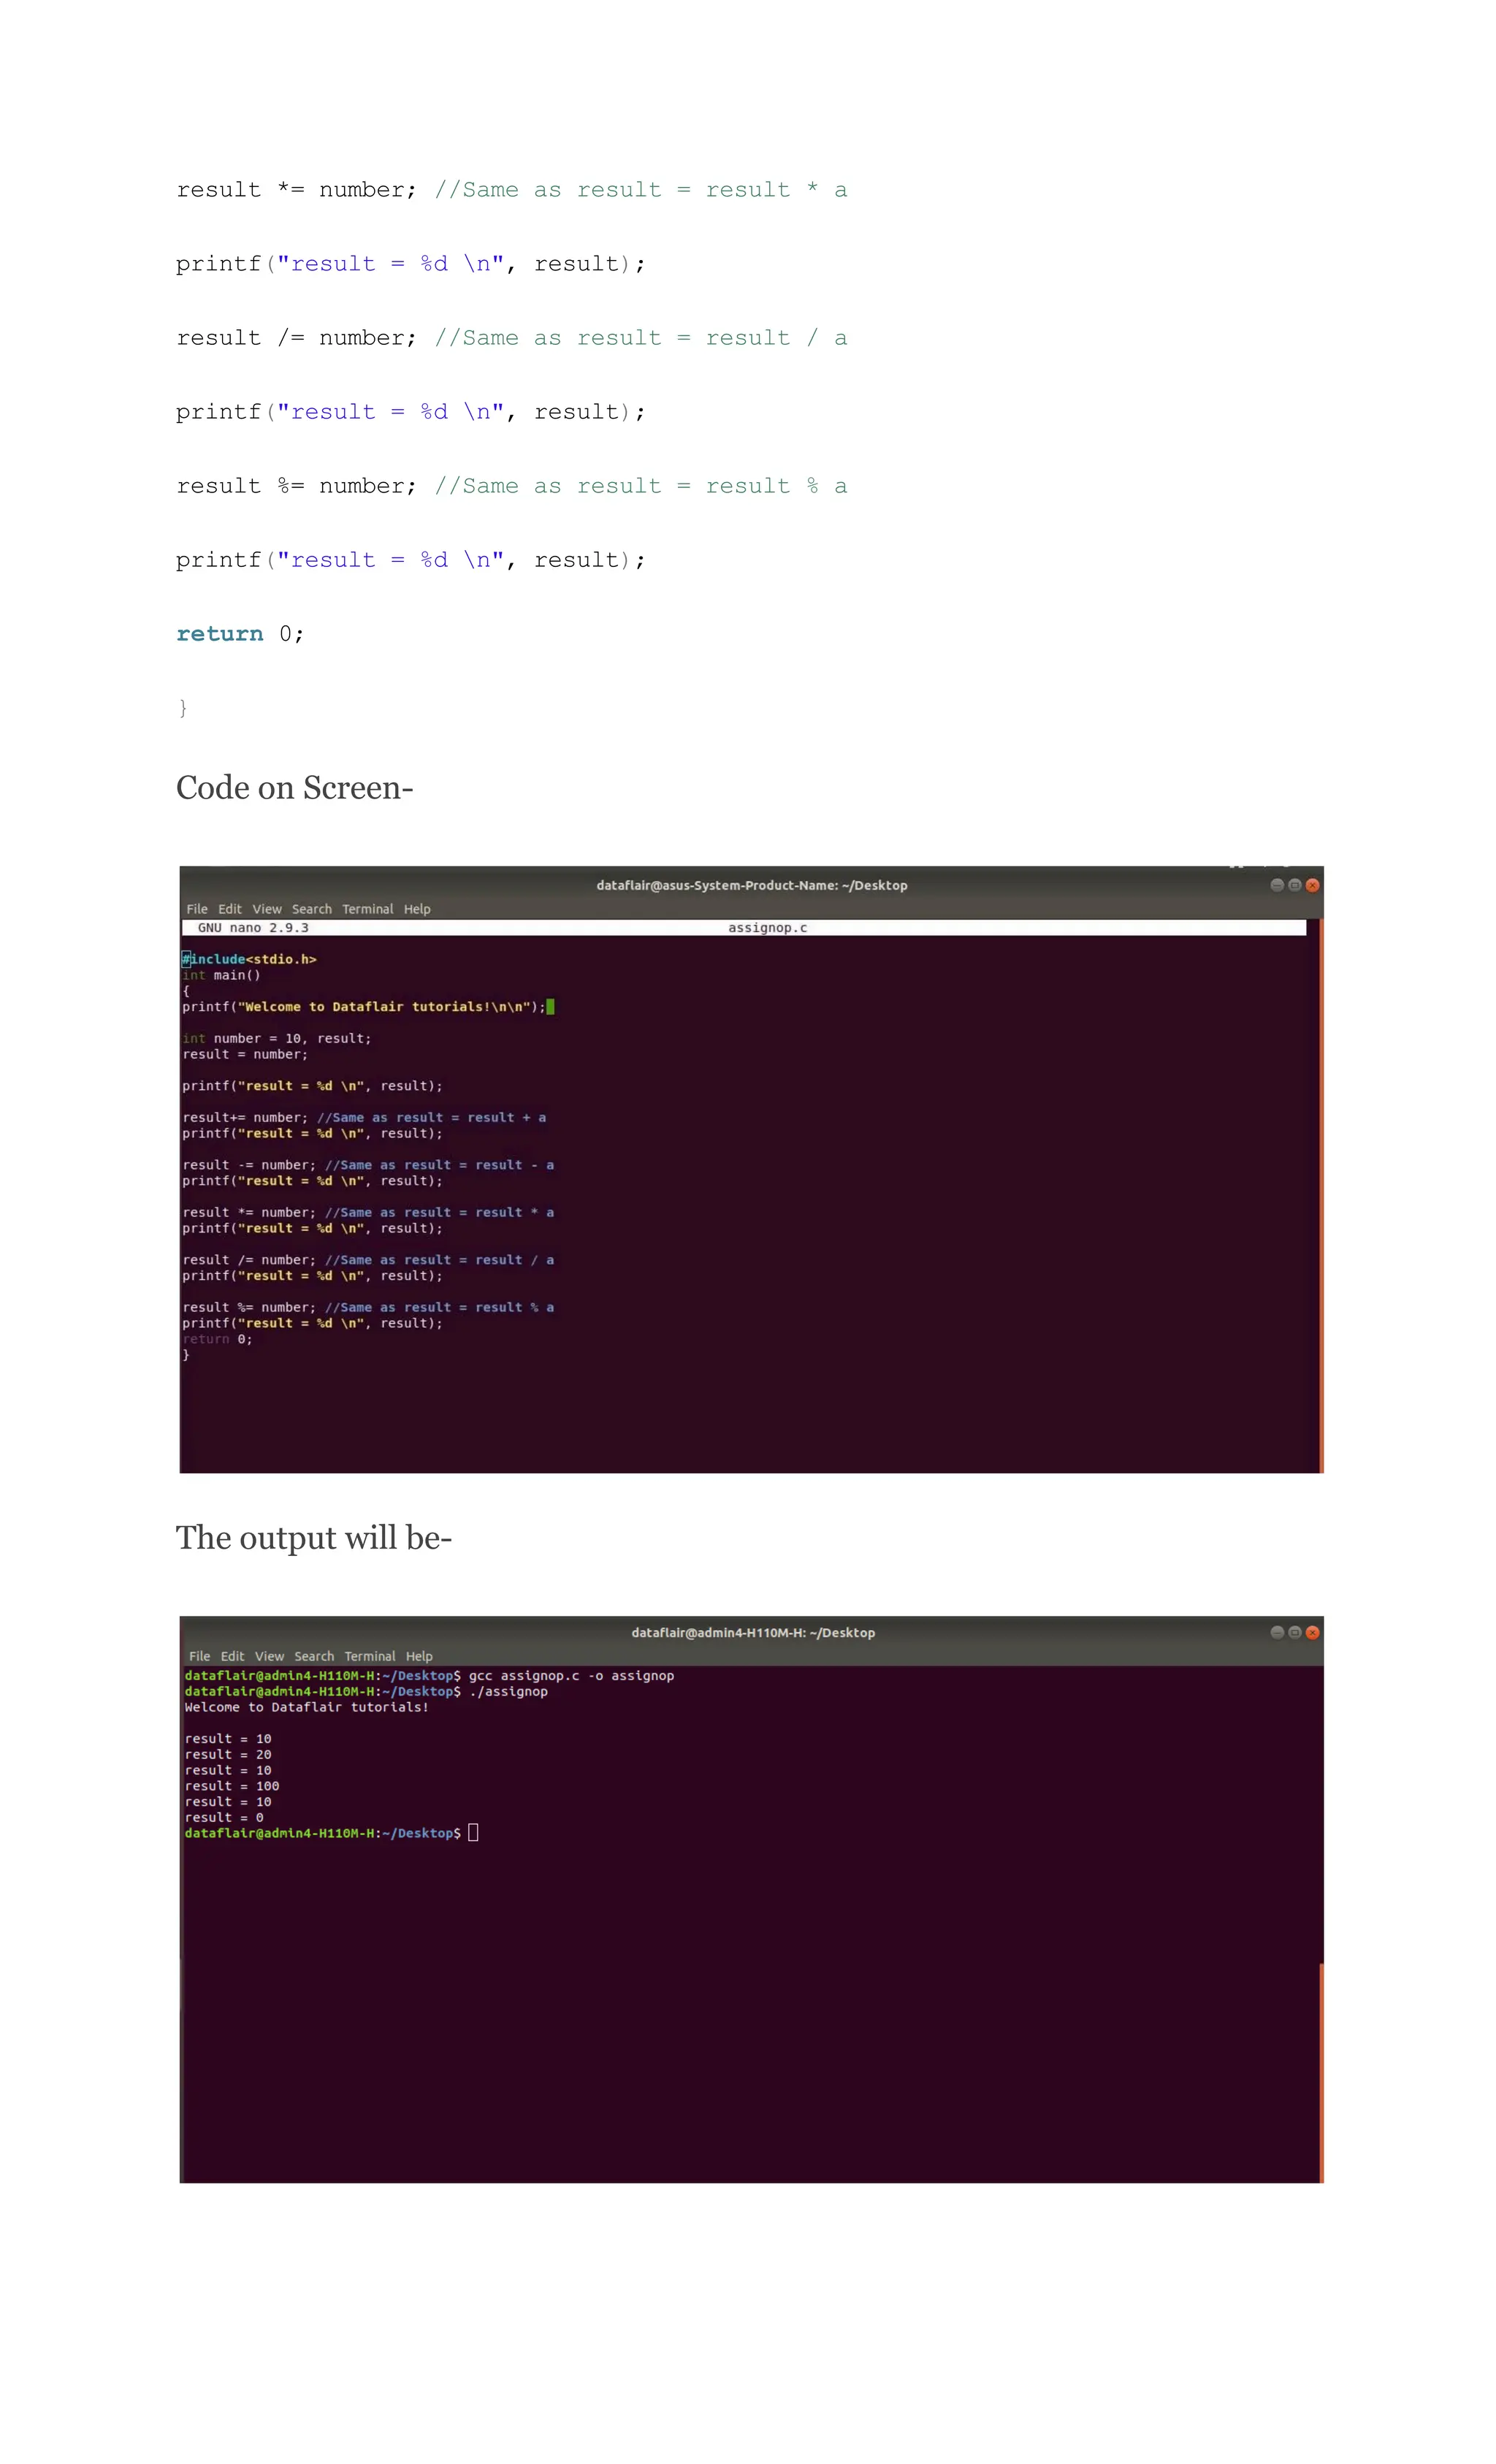Image resolution: width=1496 pixels, height=2464 pixels.
Task: Open View menu in the nano terminal window
Action: 267,909
